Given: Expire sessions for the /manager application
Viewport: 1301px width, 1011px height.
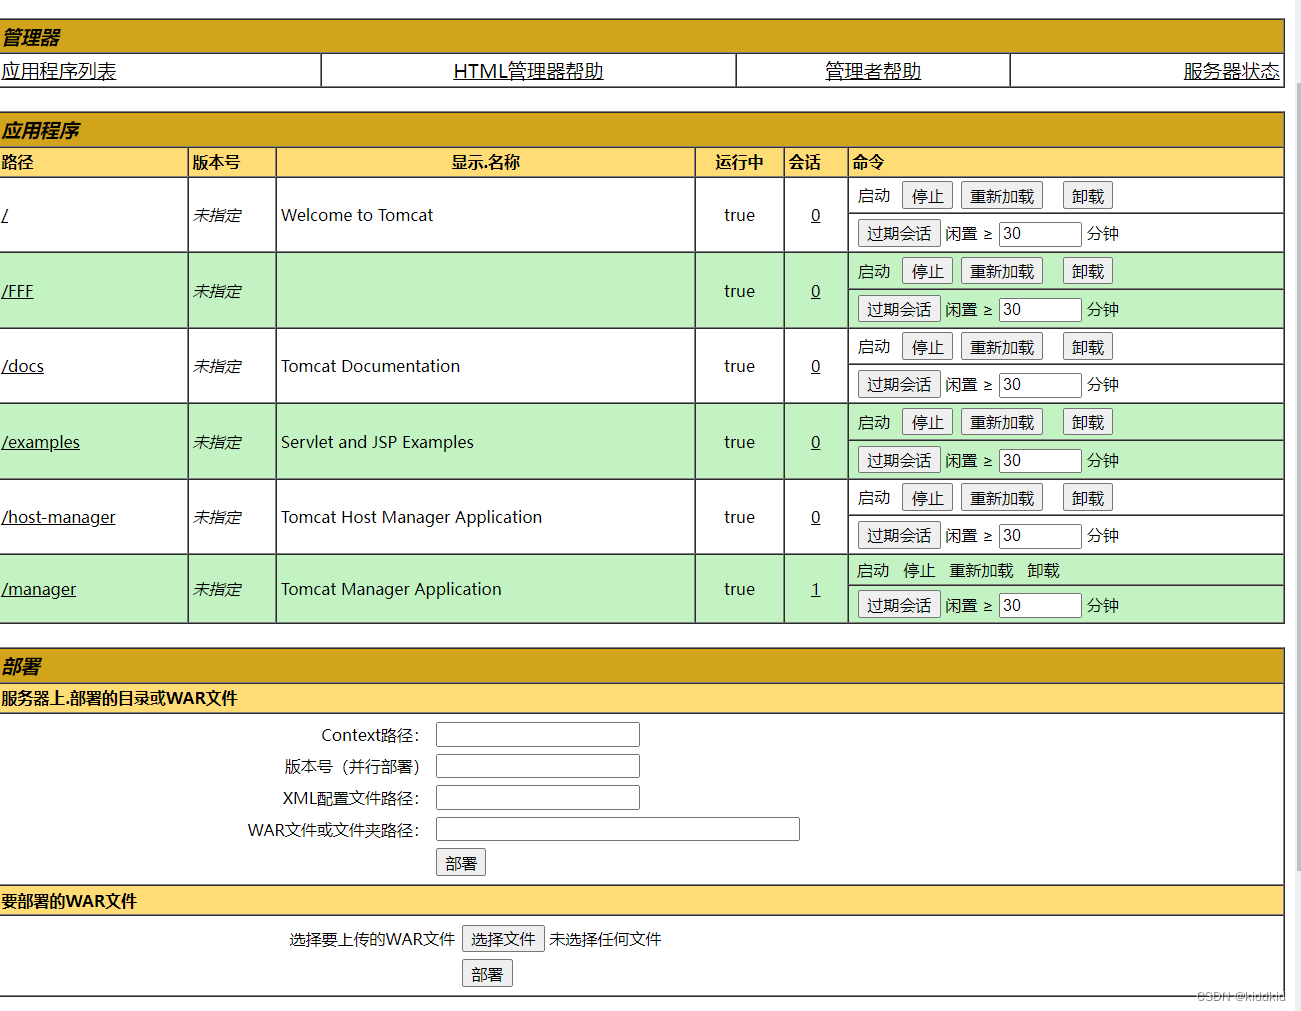Looking at the screenshot, I should pos(899,605).
